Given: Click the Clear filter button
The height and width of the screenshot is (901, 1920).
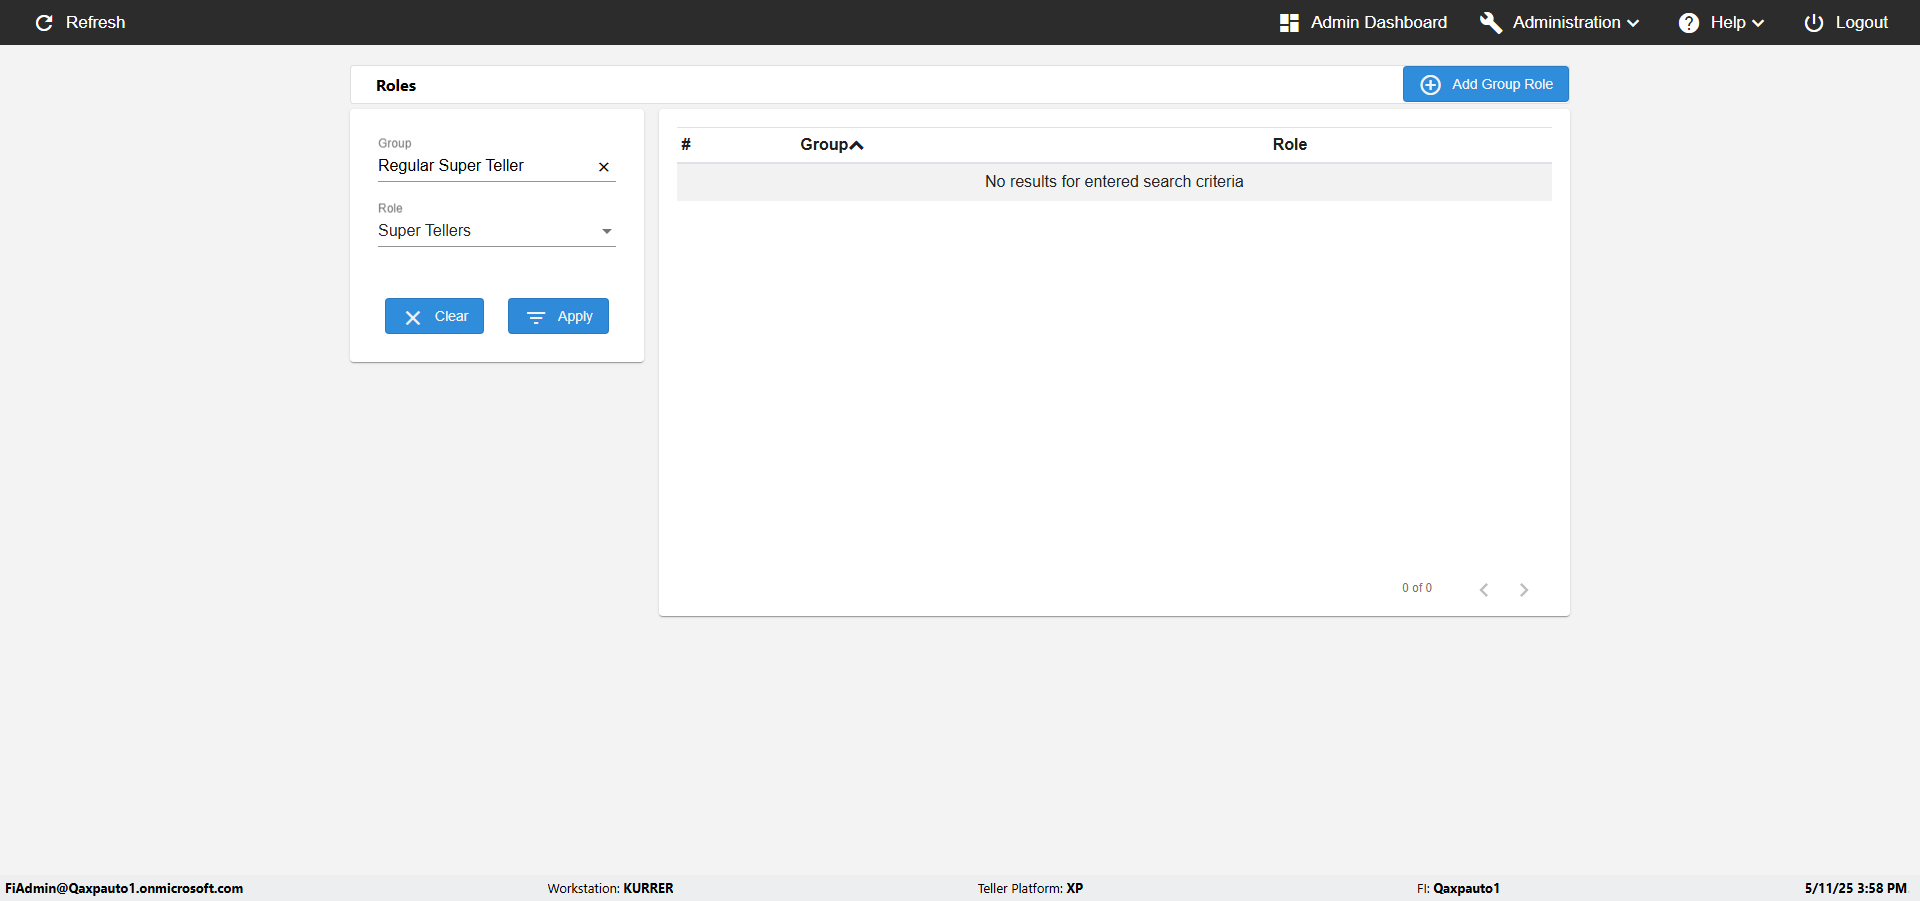Looking at the screenshot, I should coord(434,316).
